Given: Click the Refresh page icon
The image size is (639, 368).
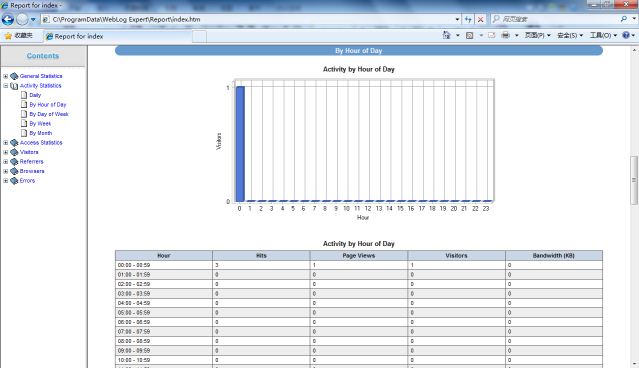Looking at the screenshot, I should pyautogui.click(x=468, y=19).
